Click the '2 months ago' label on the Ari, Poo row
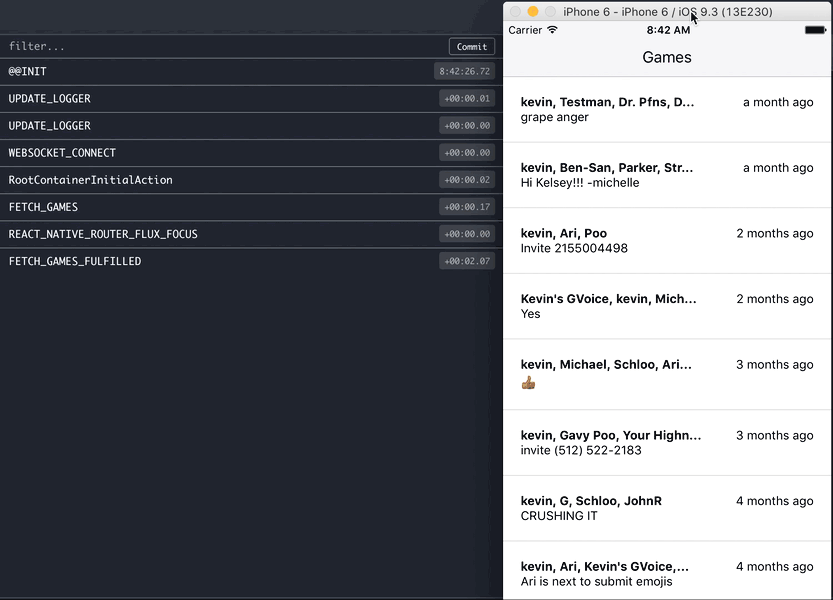 tap(775, 233)
